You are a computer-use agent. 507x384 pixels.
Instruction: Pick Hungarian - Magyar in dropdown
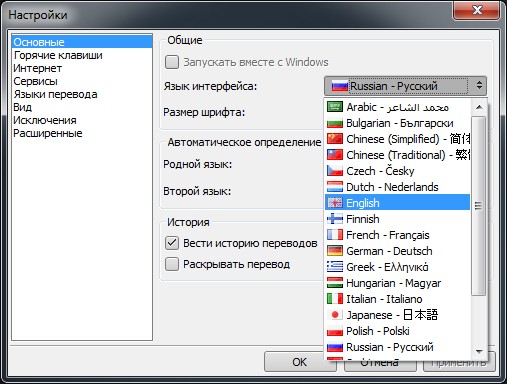point(397,283)
